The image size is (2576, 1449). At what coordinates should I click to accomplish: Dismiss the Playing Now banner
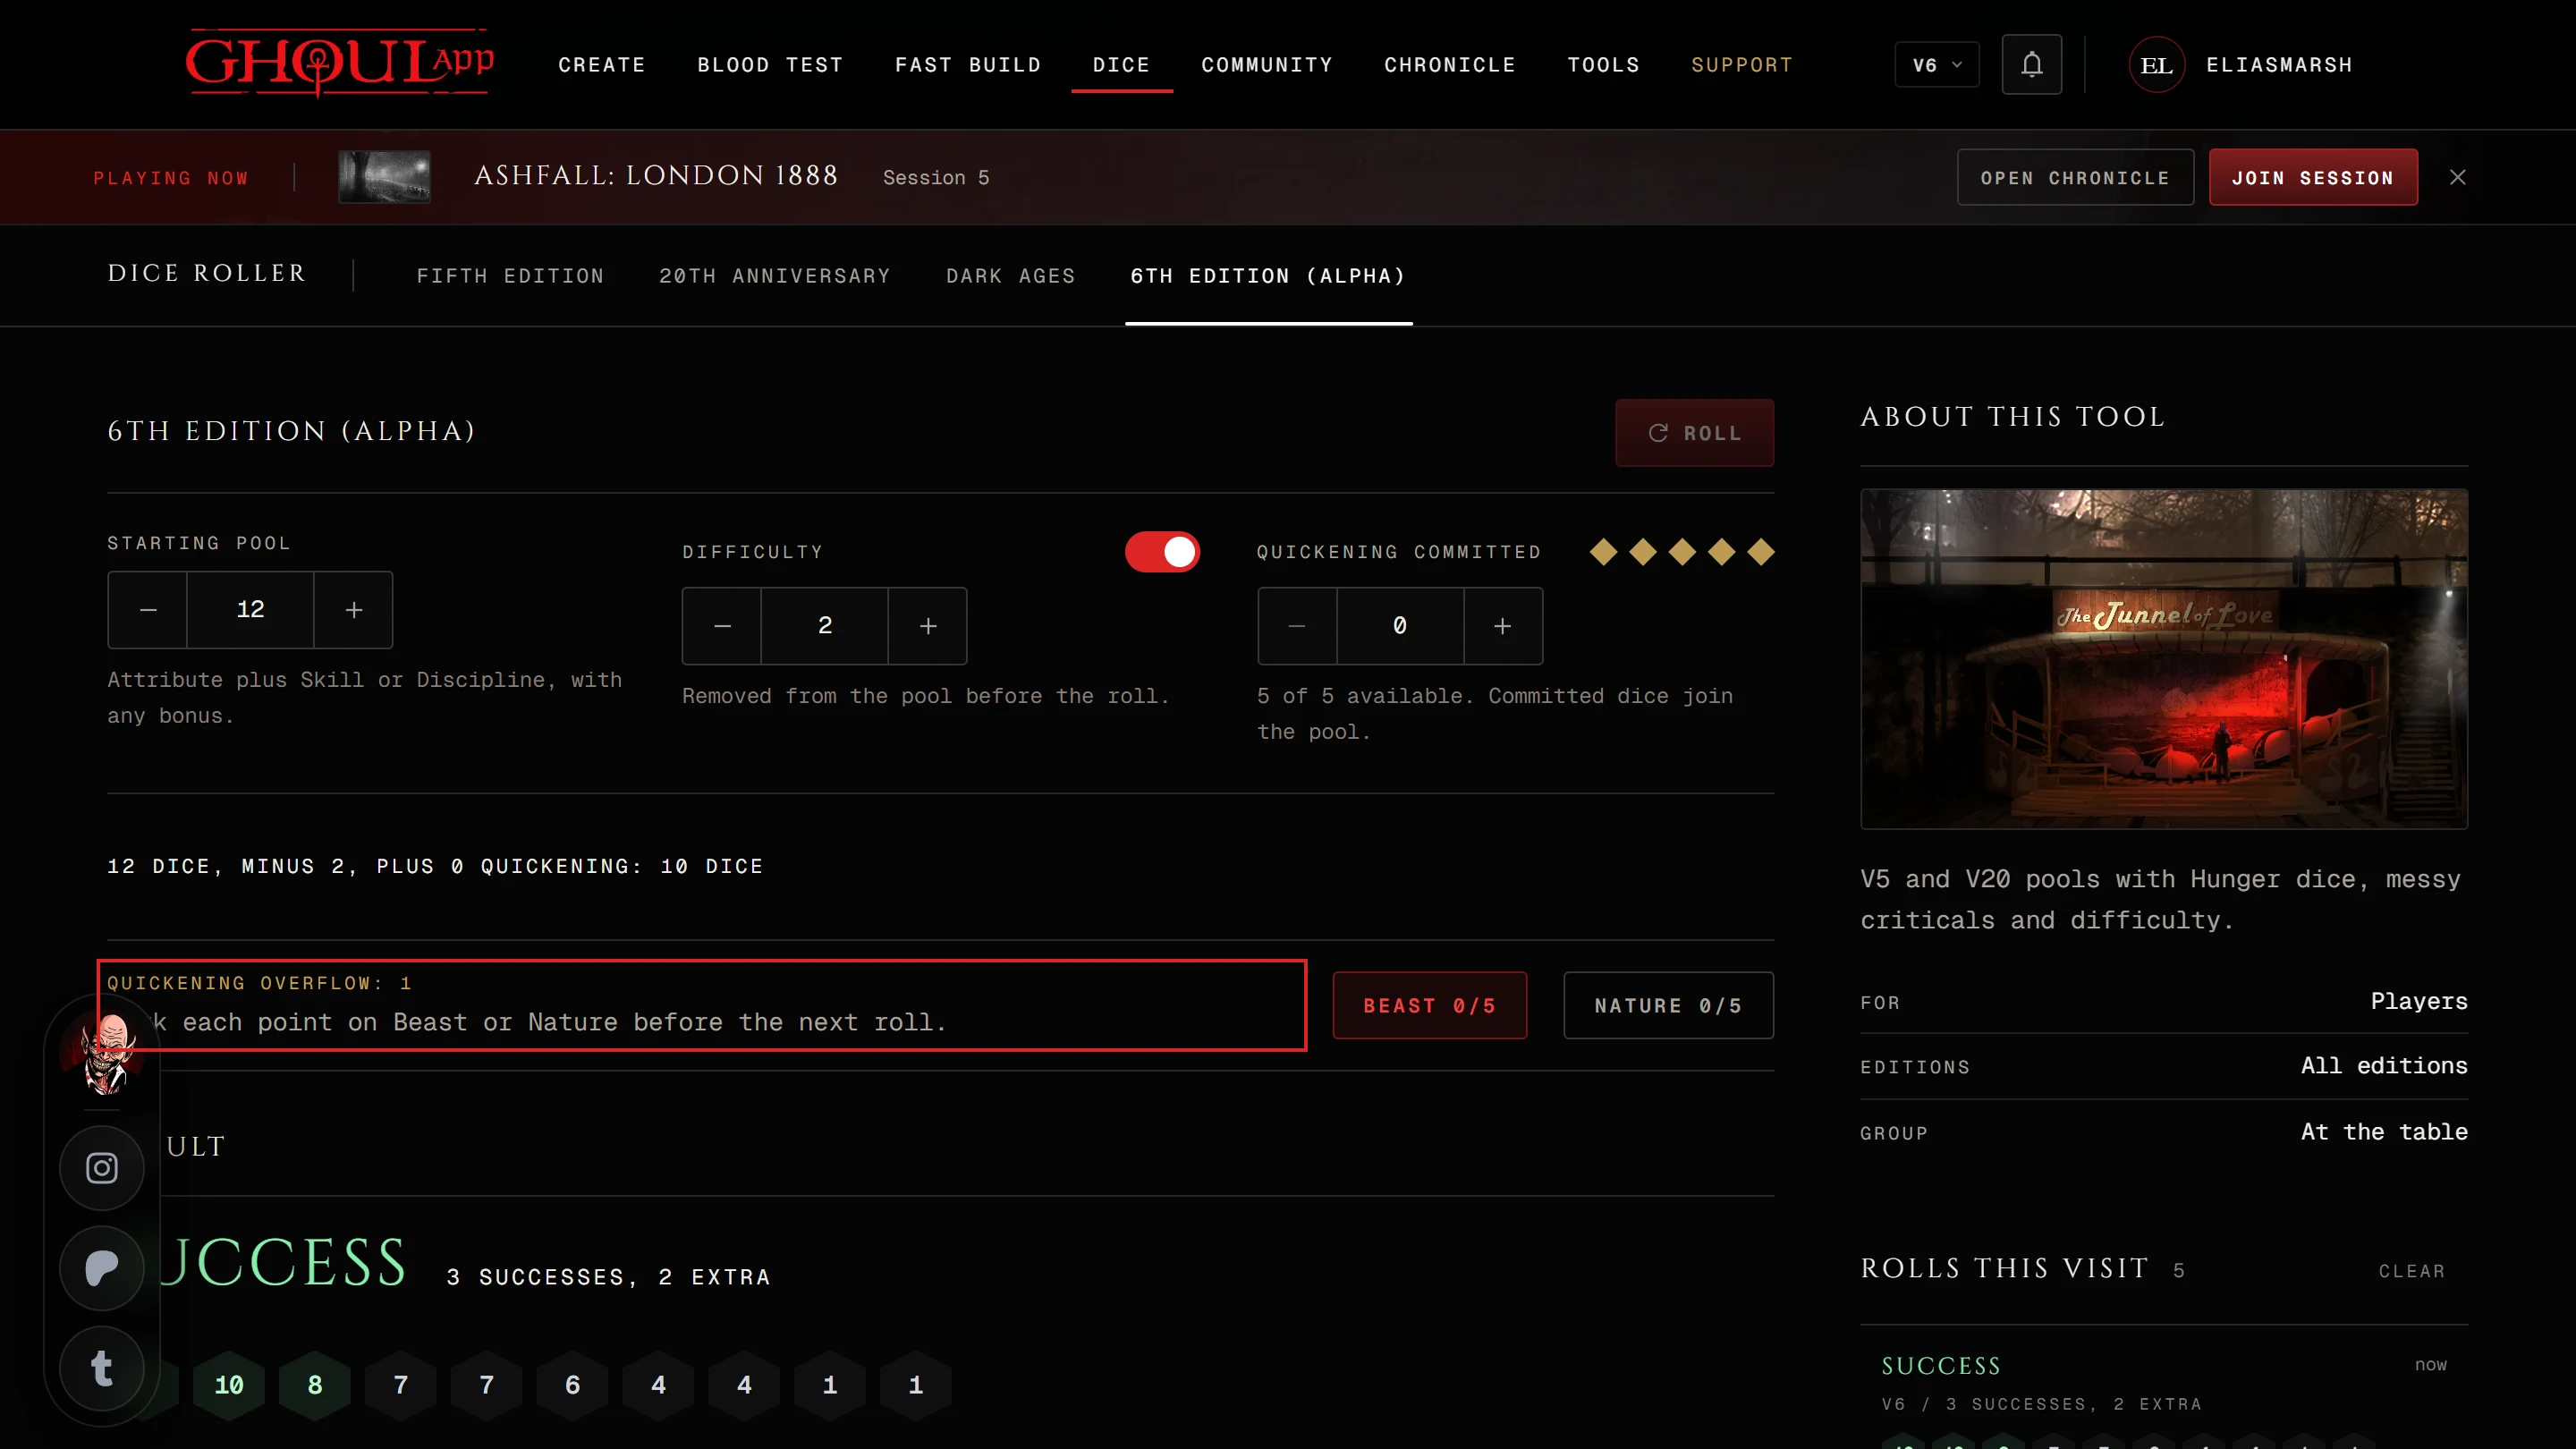tap(2457, 177)
